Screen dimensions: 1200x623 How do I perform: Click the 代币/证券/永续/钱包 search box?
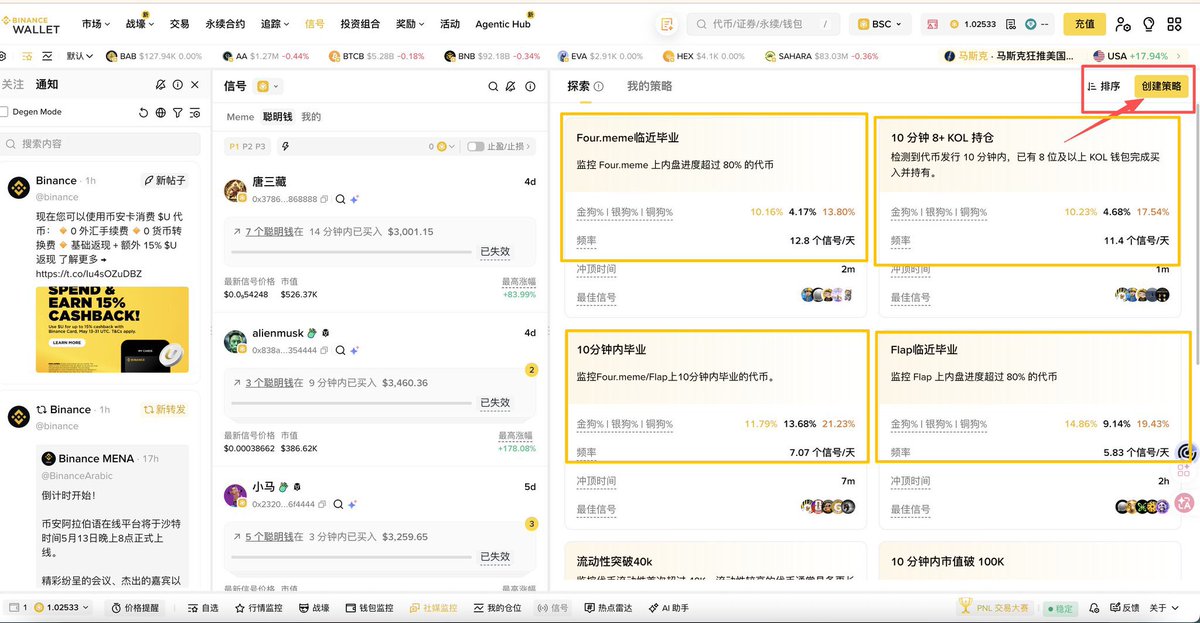[762, 24]
